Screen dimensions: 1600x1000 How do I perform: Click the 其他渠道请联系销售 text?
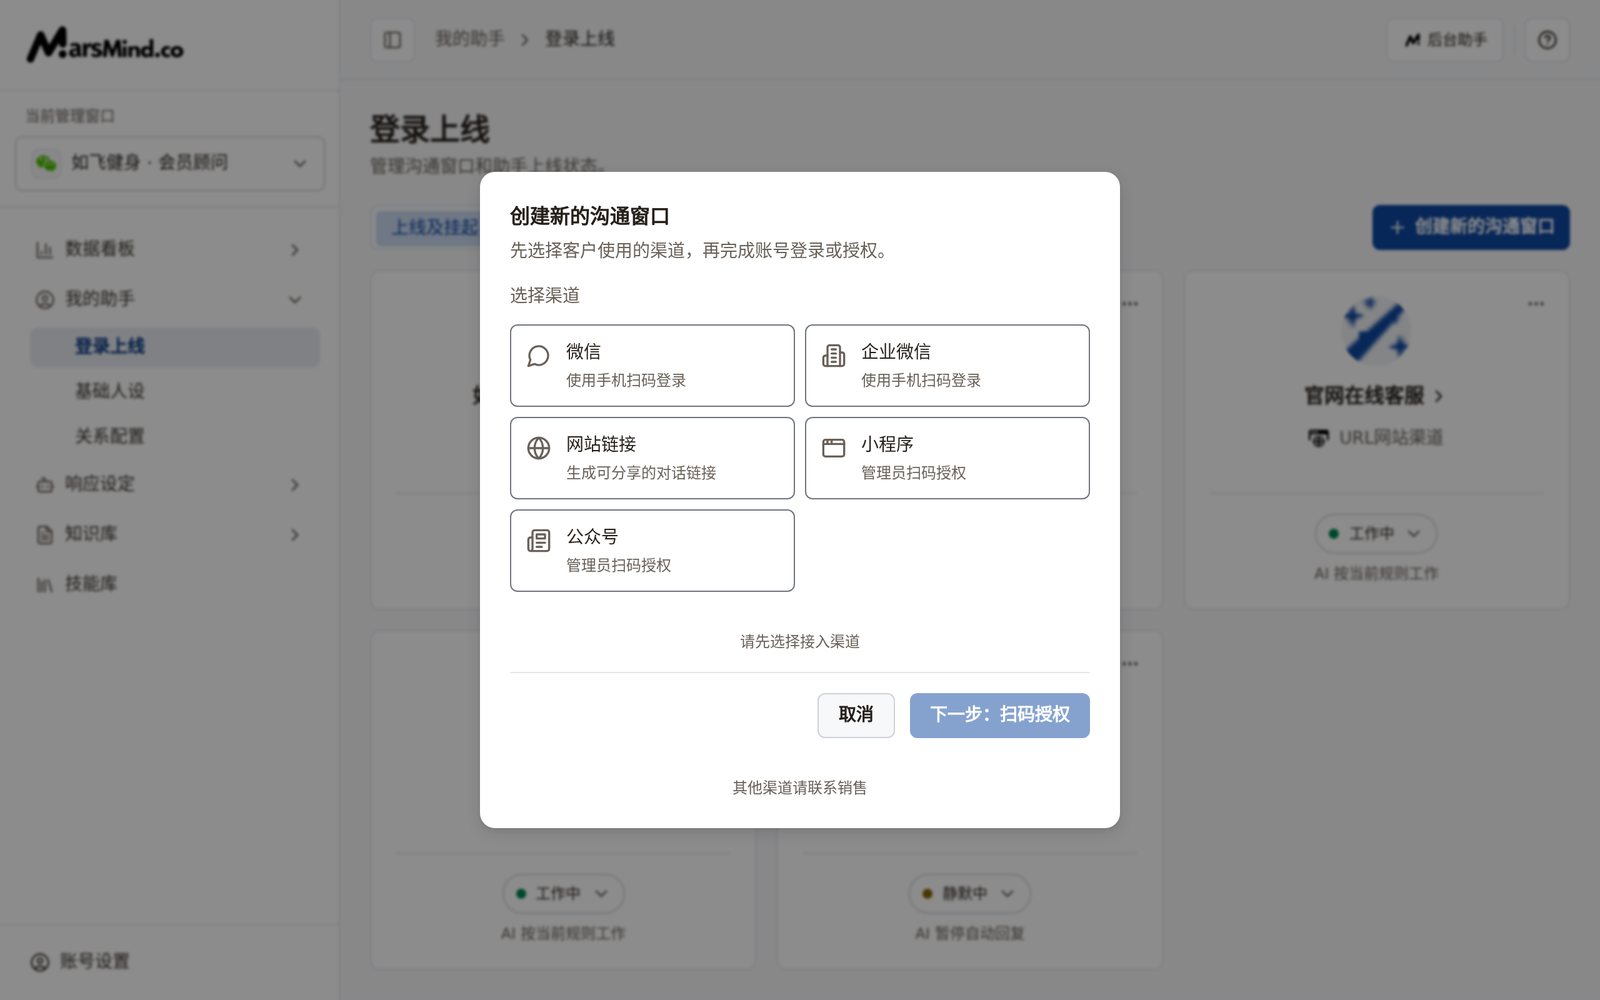pyautogui.click(x=800, y=788)
